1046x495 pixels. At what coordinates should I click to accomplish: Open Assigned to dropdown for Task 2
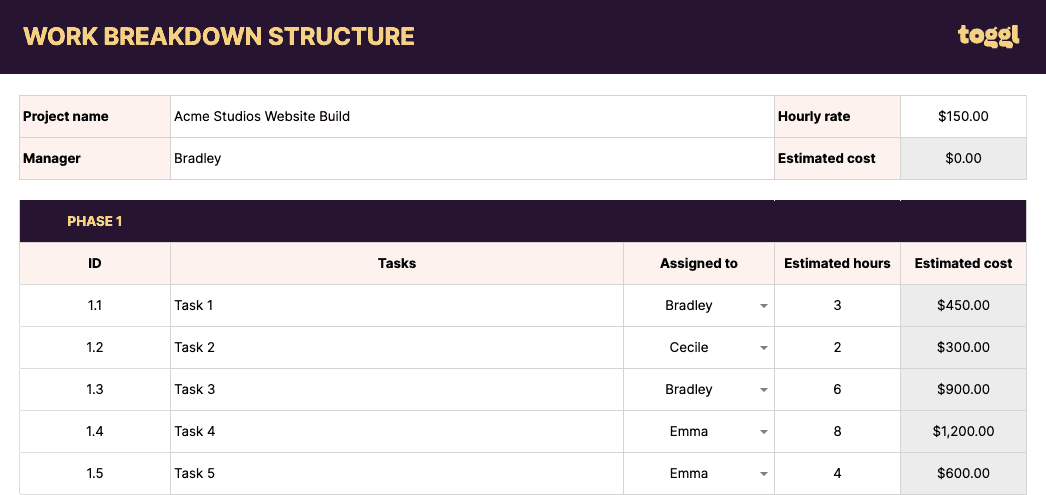(x=764, y=348)
